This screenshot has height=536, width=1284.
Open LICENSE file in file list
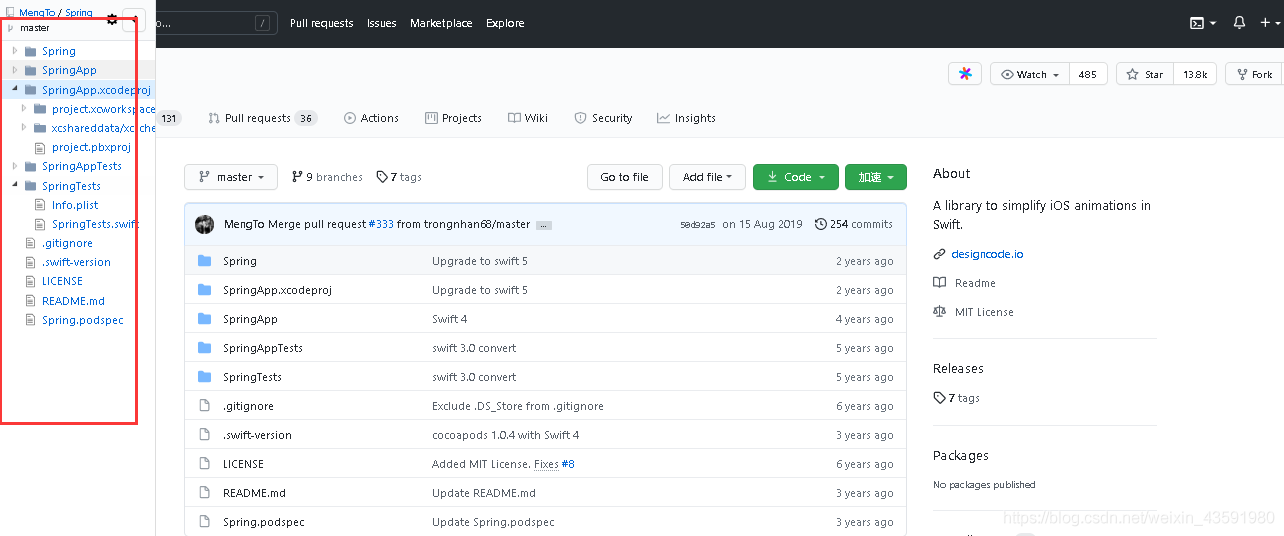tap(243, 464)
